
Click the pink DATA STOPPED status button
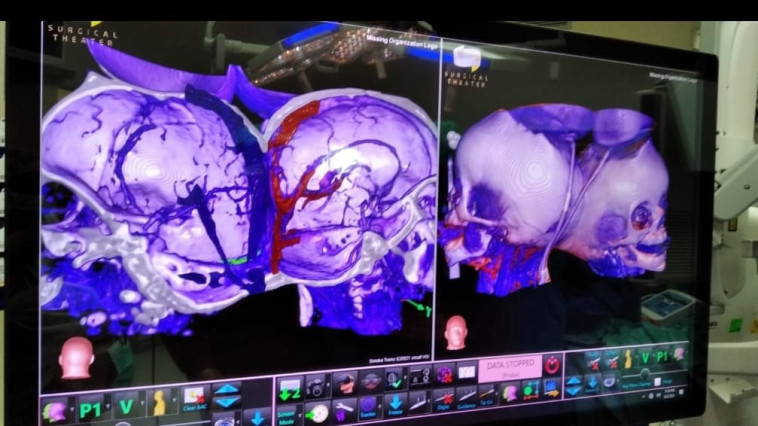pos(509,367)
